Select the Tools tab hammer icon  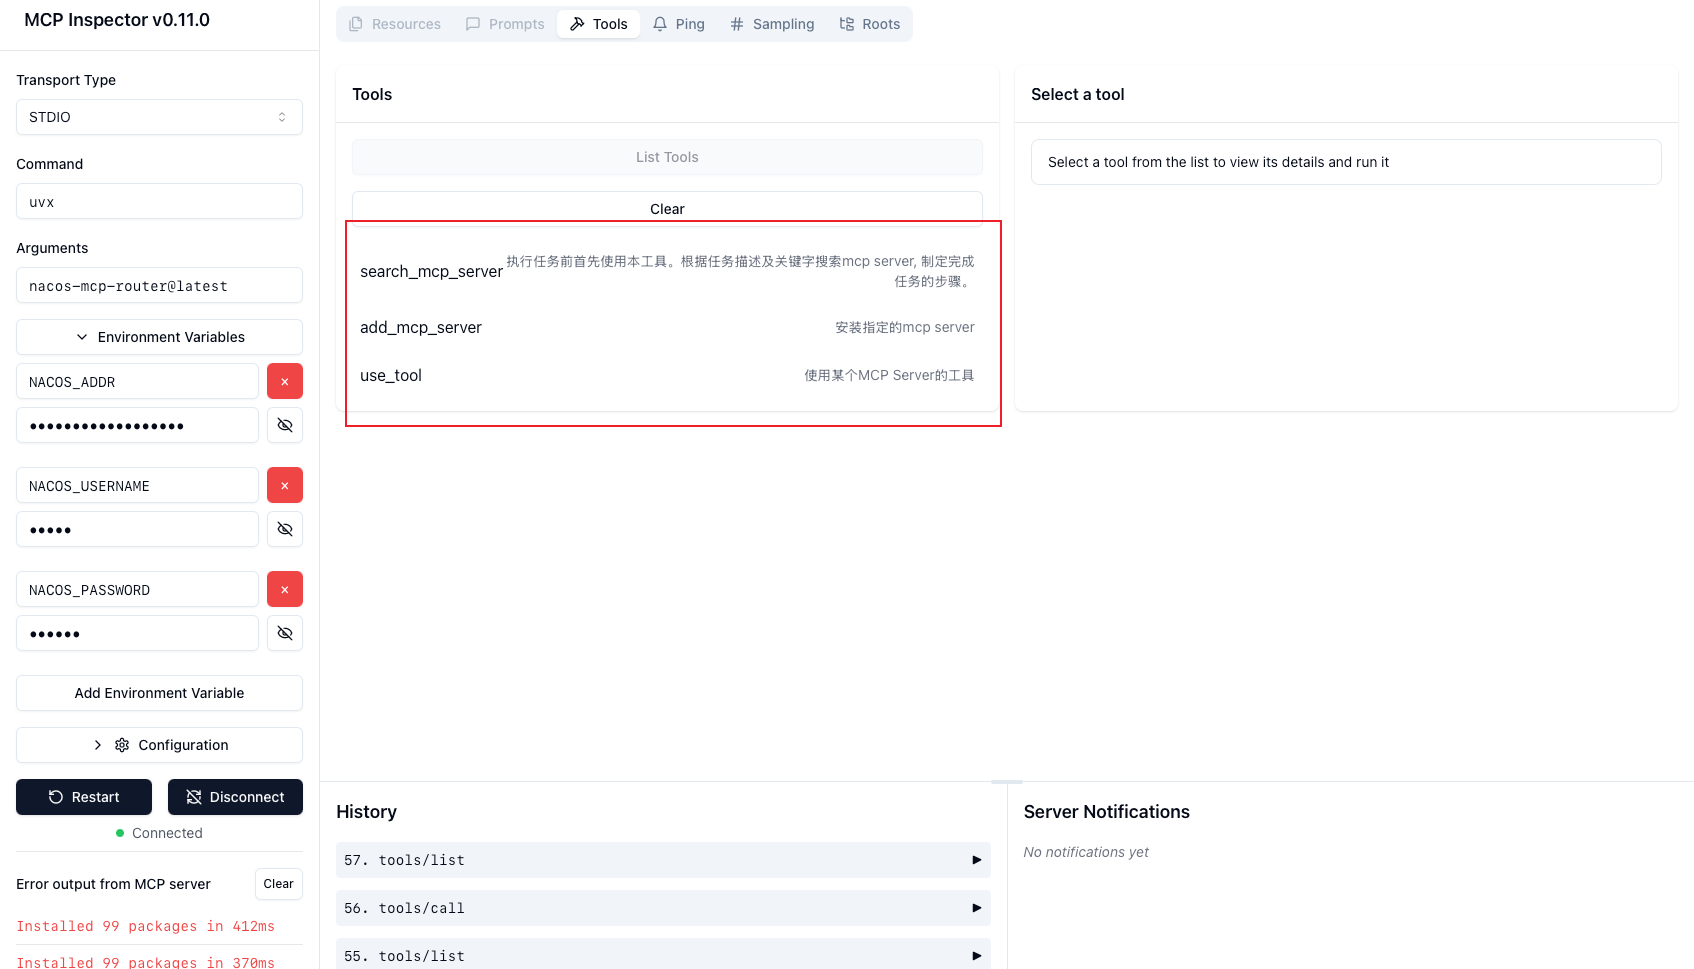[x=577, y=23]
